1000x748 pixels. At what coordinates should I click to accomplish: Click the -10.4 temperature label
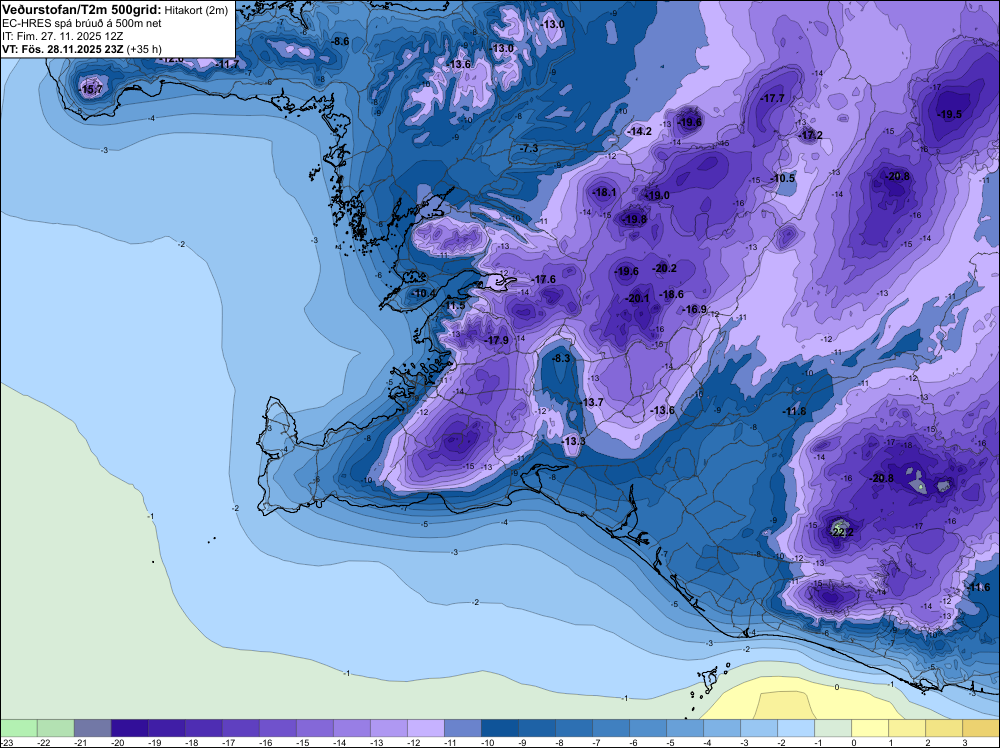pos(424,293)
